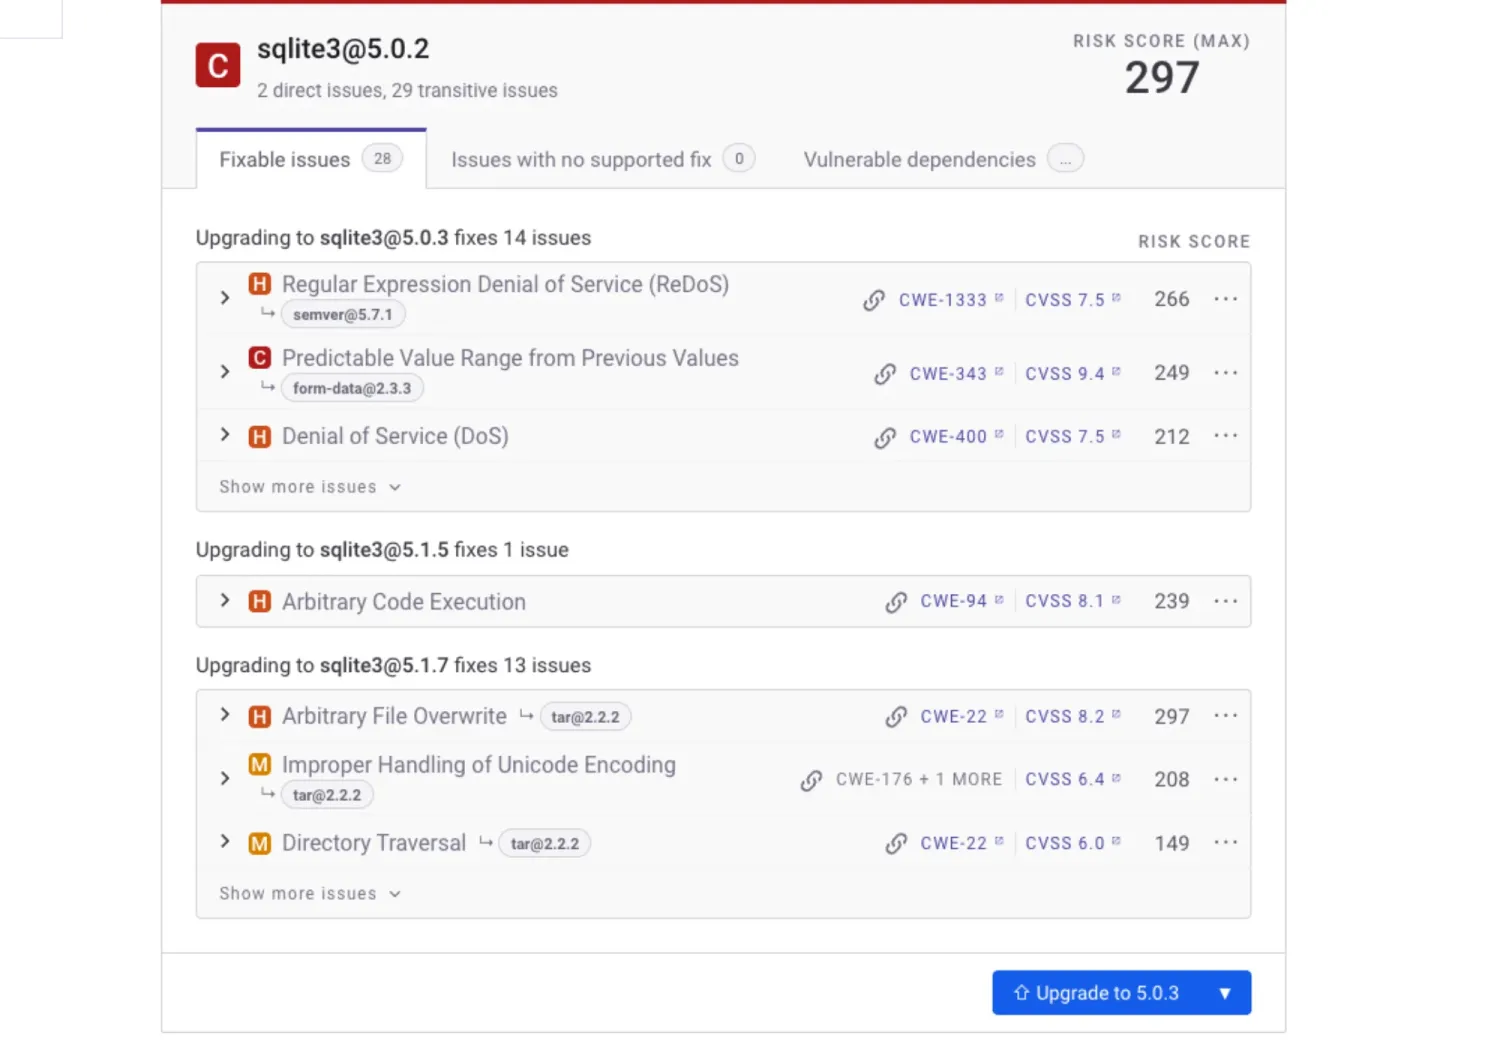Expand the Improper Handling of Unicode Encoding row
This screenshot has height=1050, width=1500.
click(225, 778)
